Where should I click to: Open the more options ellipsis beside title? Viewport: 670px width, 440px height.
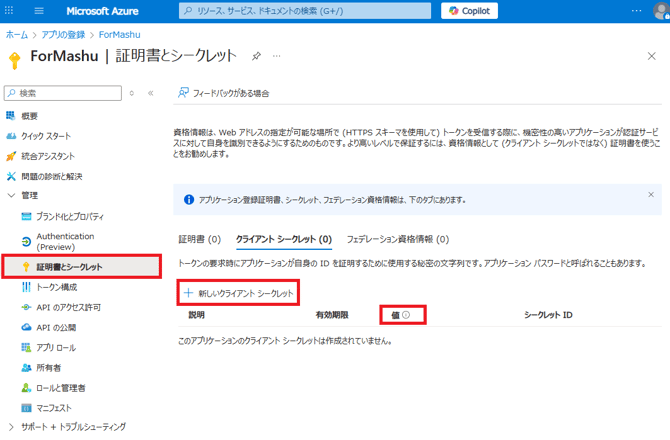(276, 56)
